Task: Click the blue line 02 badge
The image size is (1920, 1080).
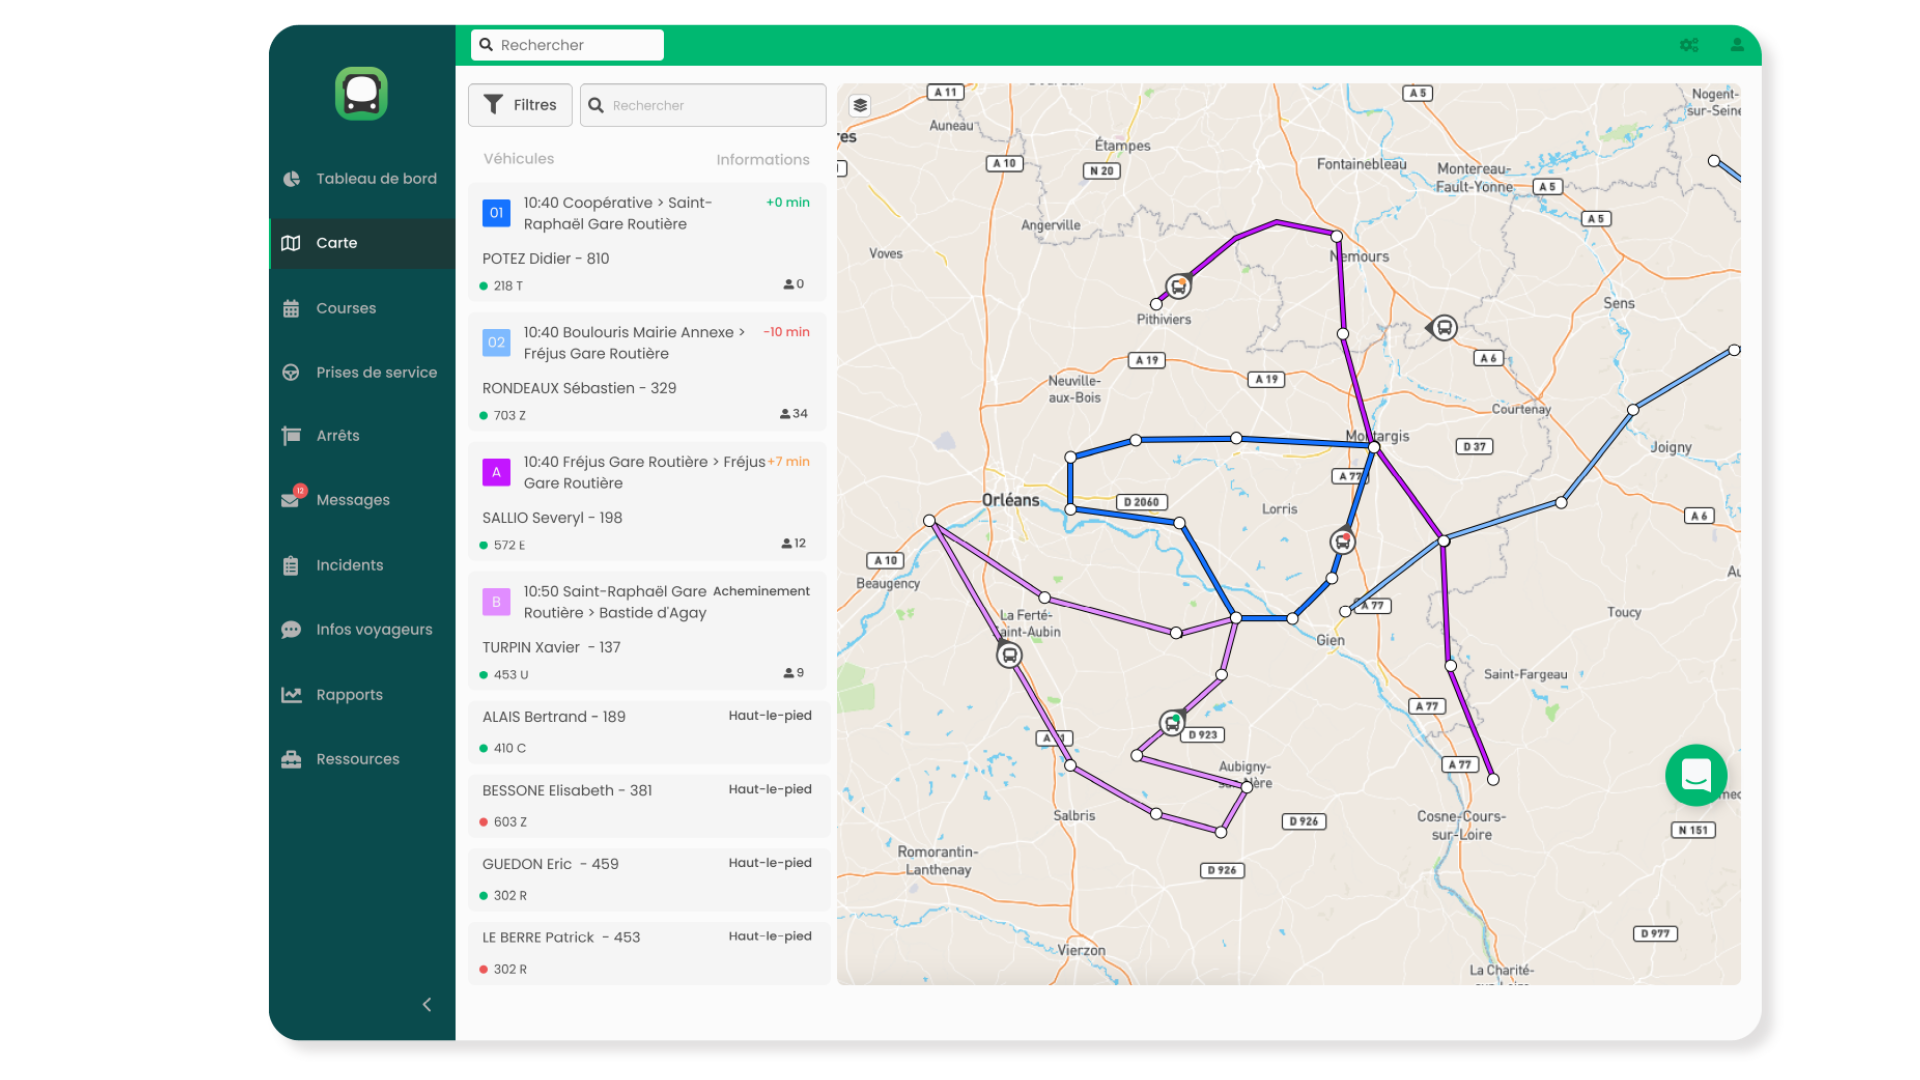Action: click(x=496, y=343)
